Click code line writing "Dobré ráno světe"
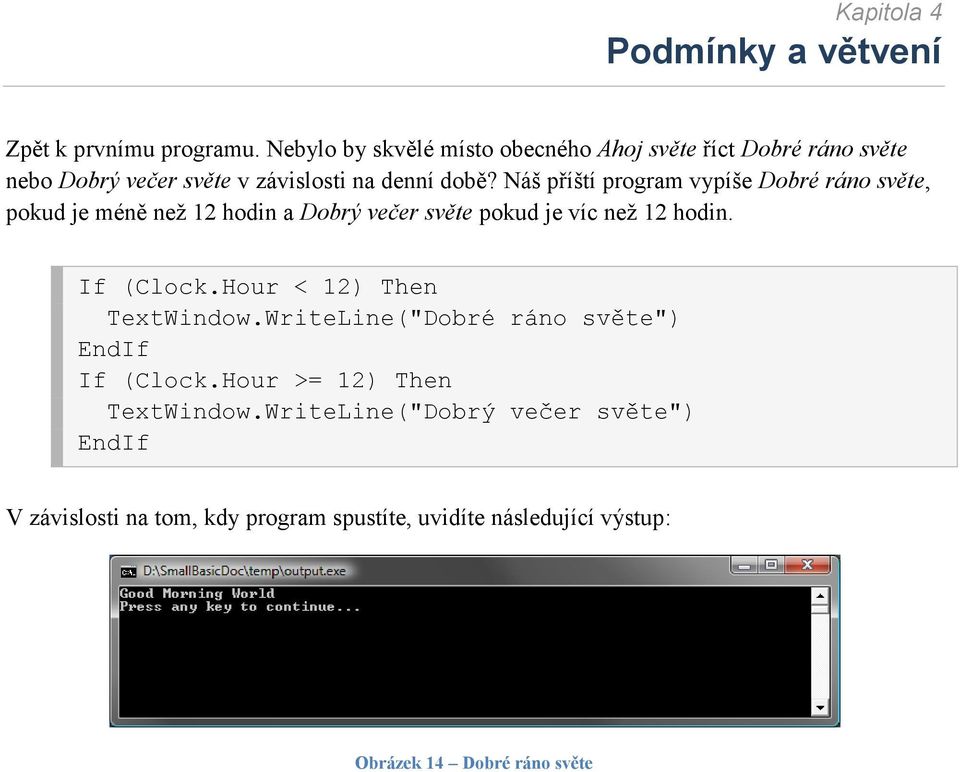Screen dimensions: 960x772 click(x=392, y=318)
